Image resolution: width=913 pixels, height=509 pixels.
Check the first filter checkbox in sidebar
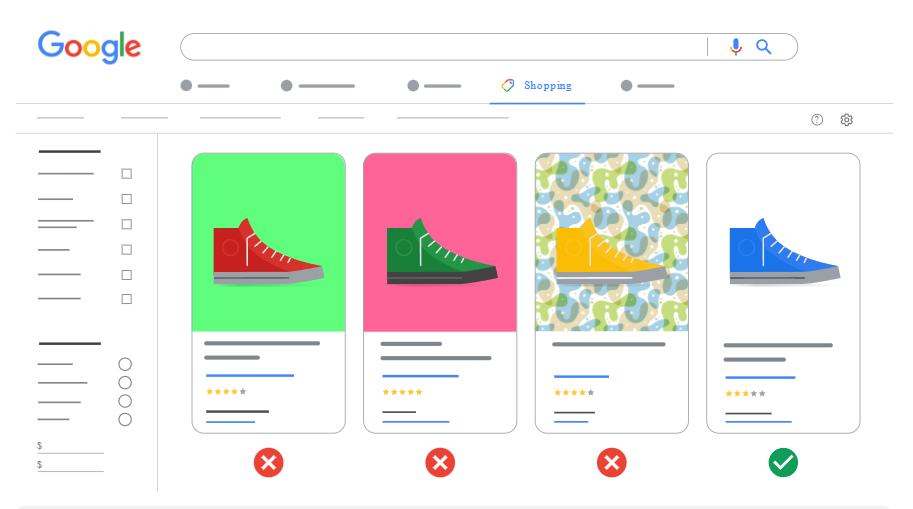coord(127,174)
